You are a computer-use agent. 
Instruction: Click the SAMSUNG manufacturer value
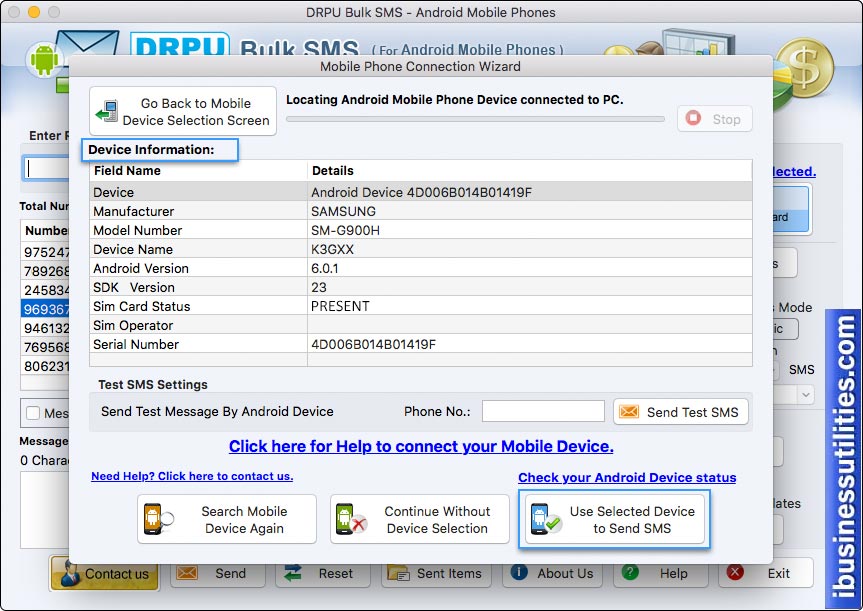343,211
